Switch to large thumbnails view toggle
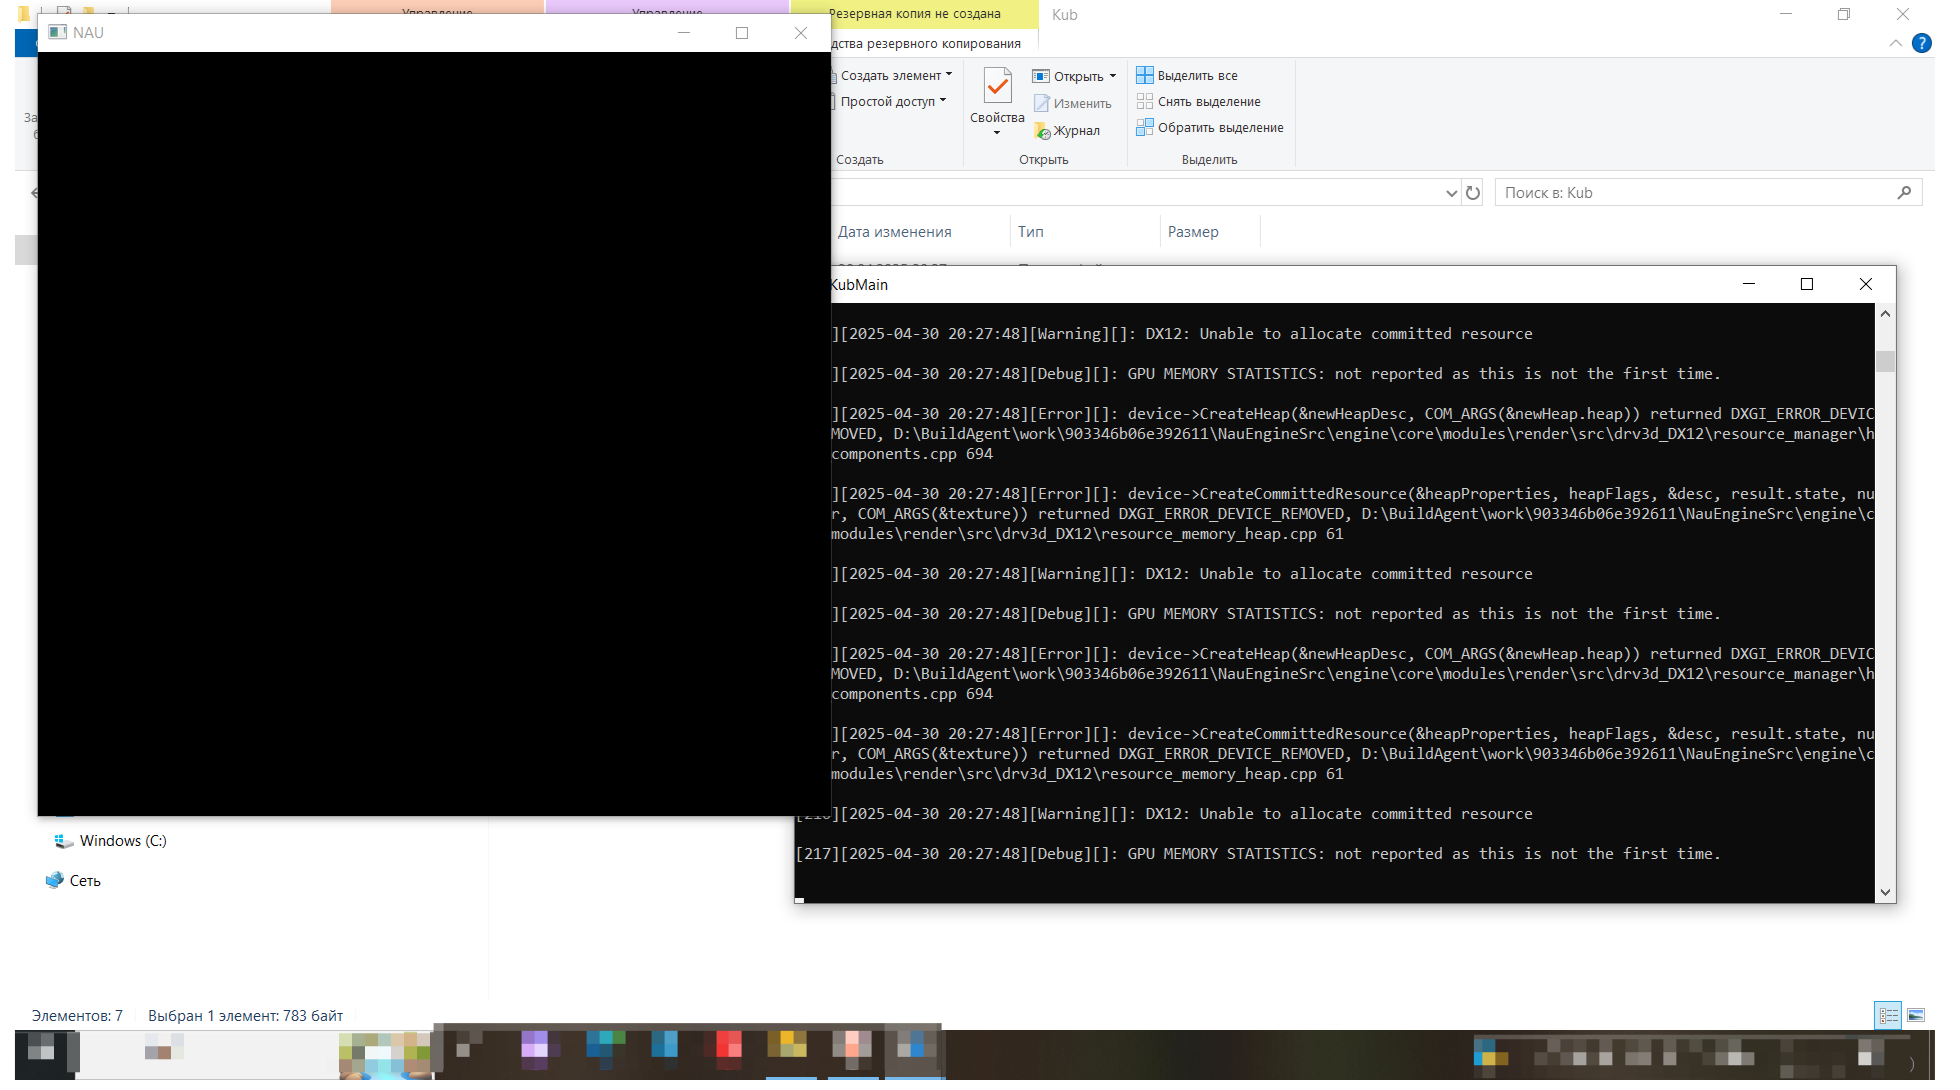Image resolution: width=1960 pixels, height=1090 pixels. (x=1916, y=1016)
